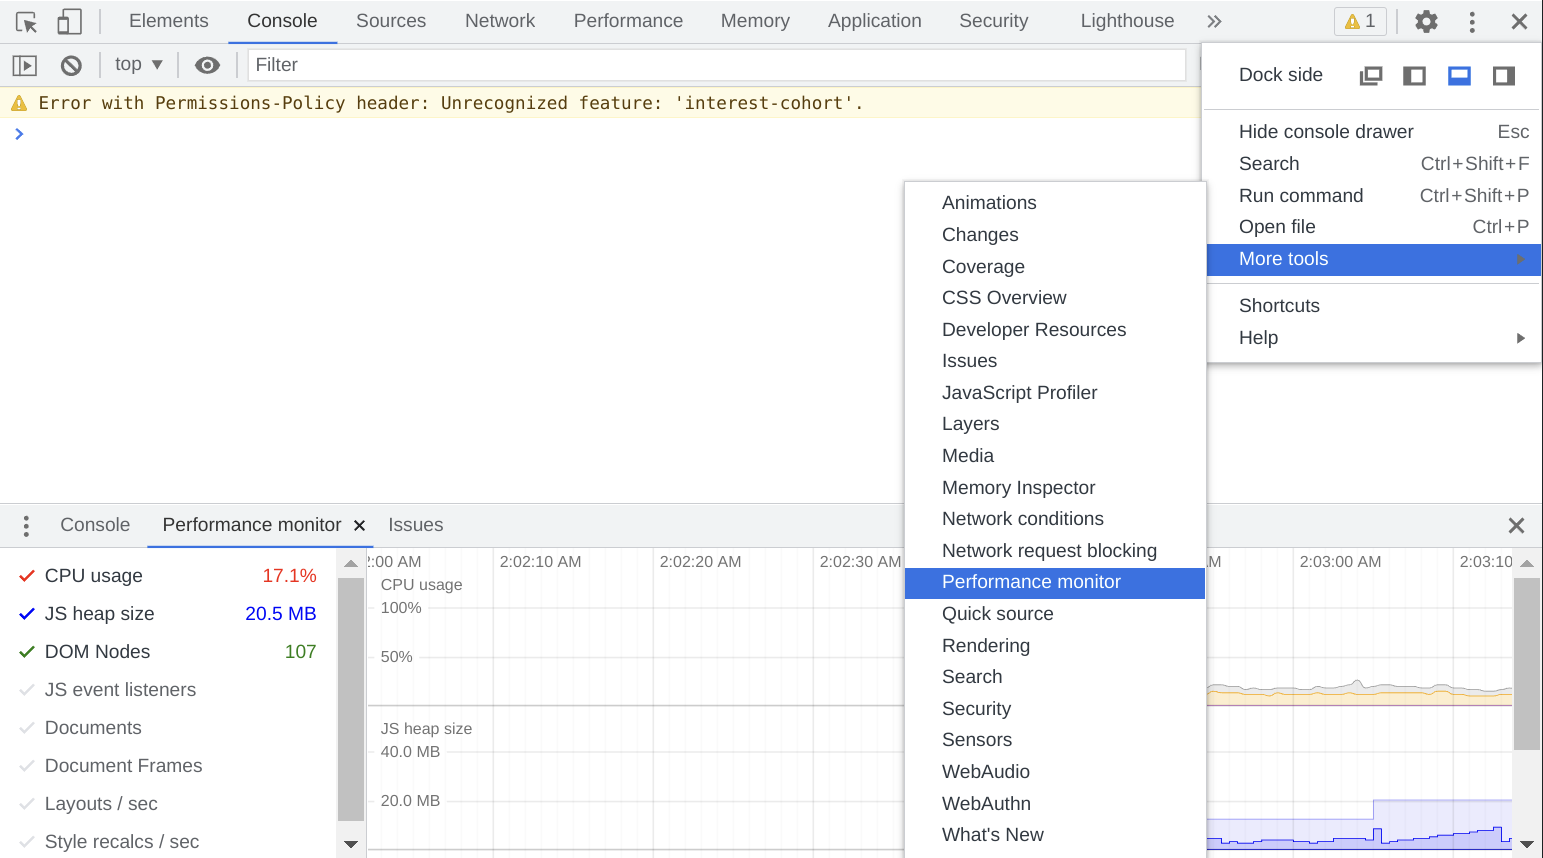1543x858 pixels.
Task: Clear console with the block icon
Action: 71,65
